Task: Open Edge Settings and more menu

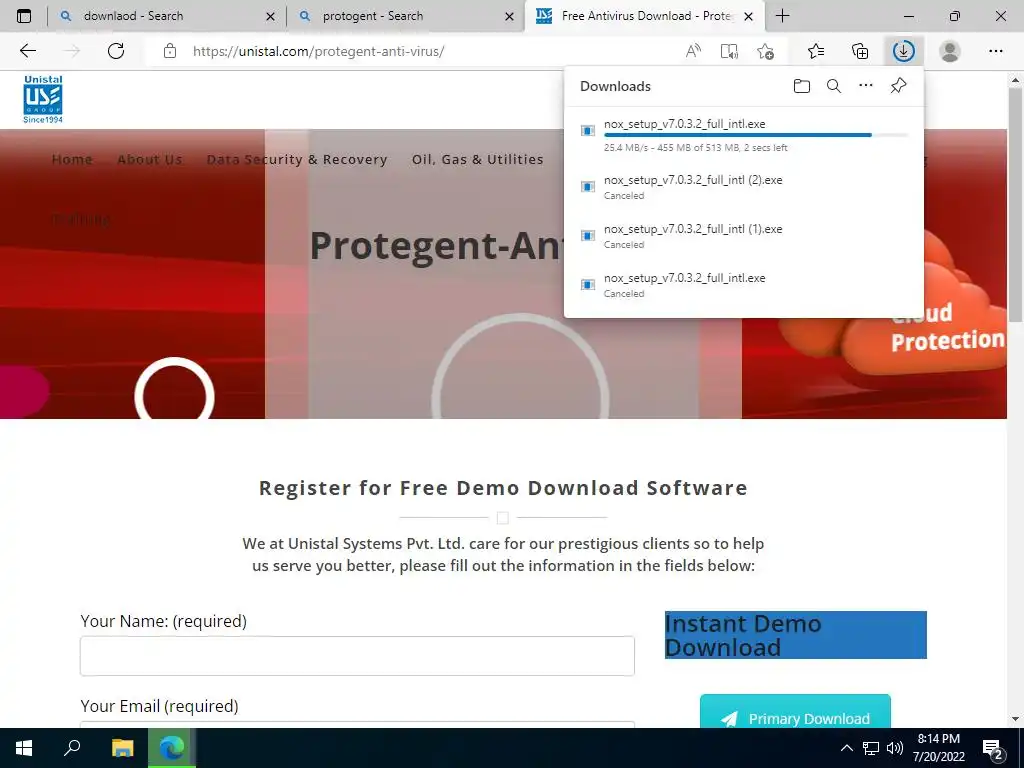Action: 995,51
